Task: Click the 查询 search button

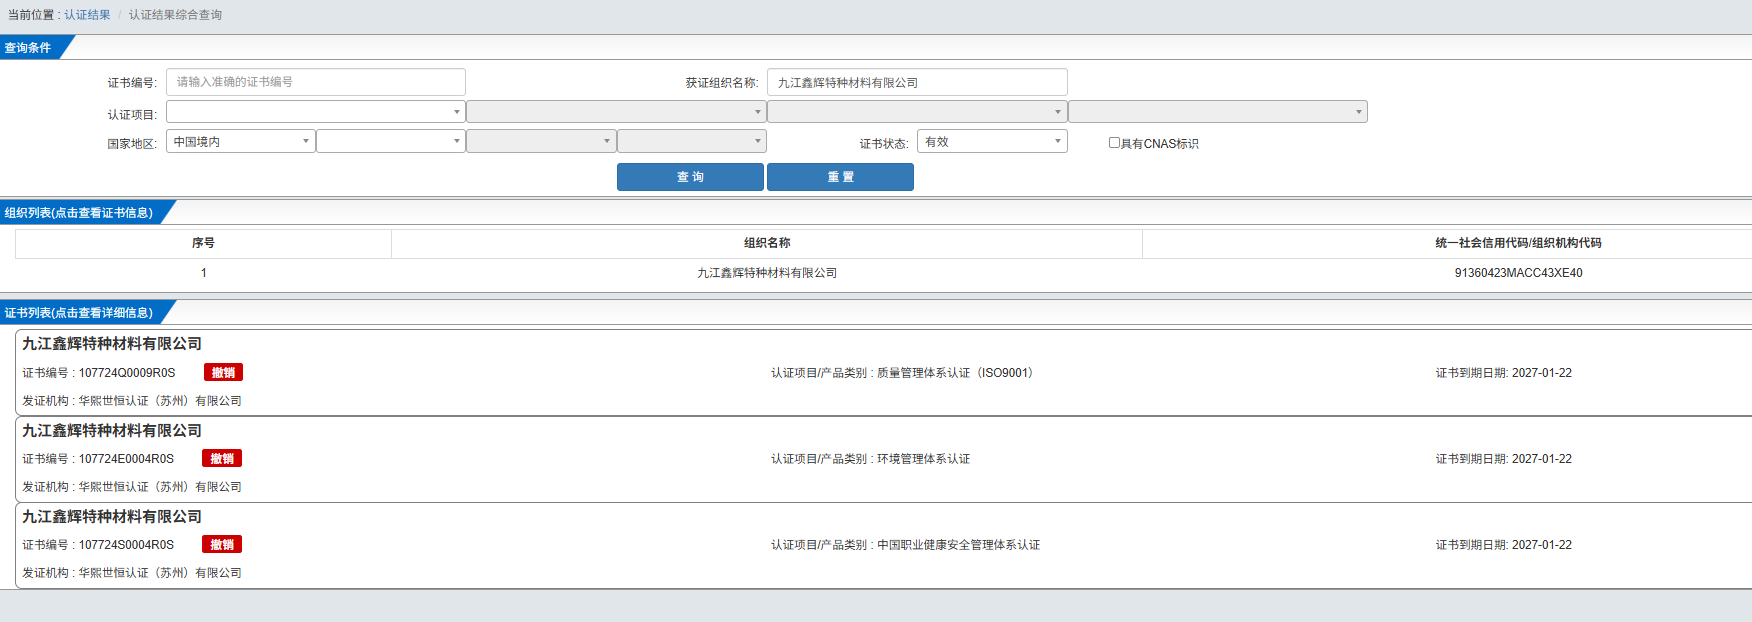Action: (x=690, y=177)
